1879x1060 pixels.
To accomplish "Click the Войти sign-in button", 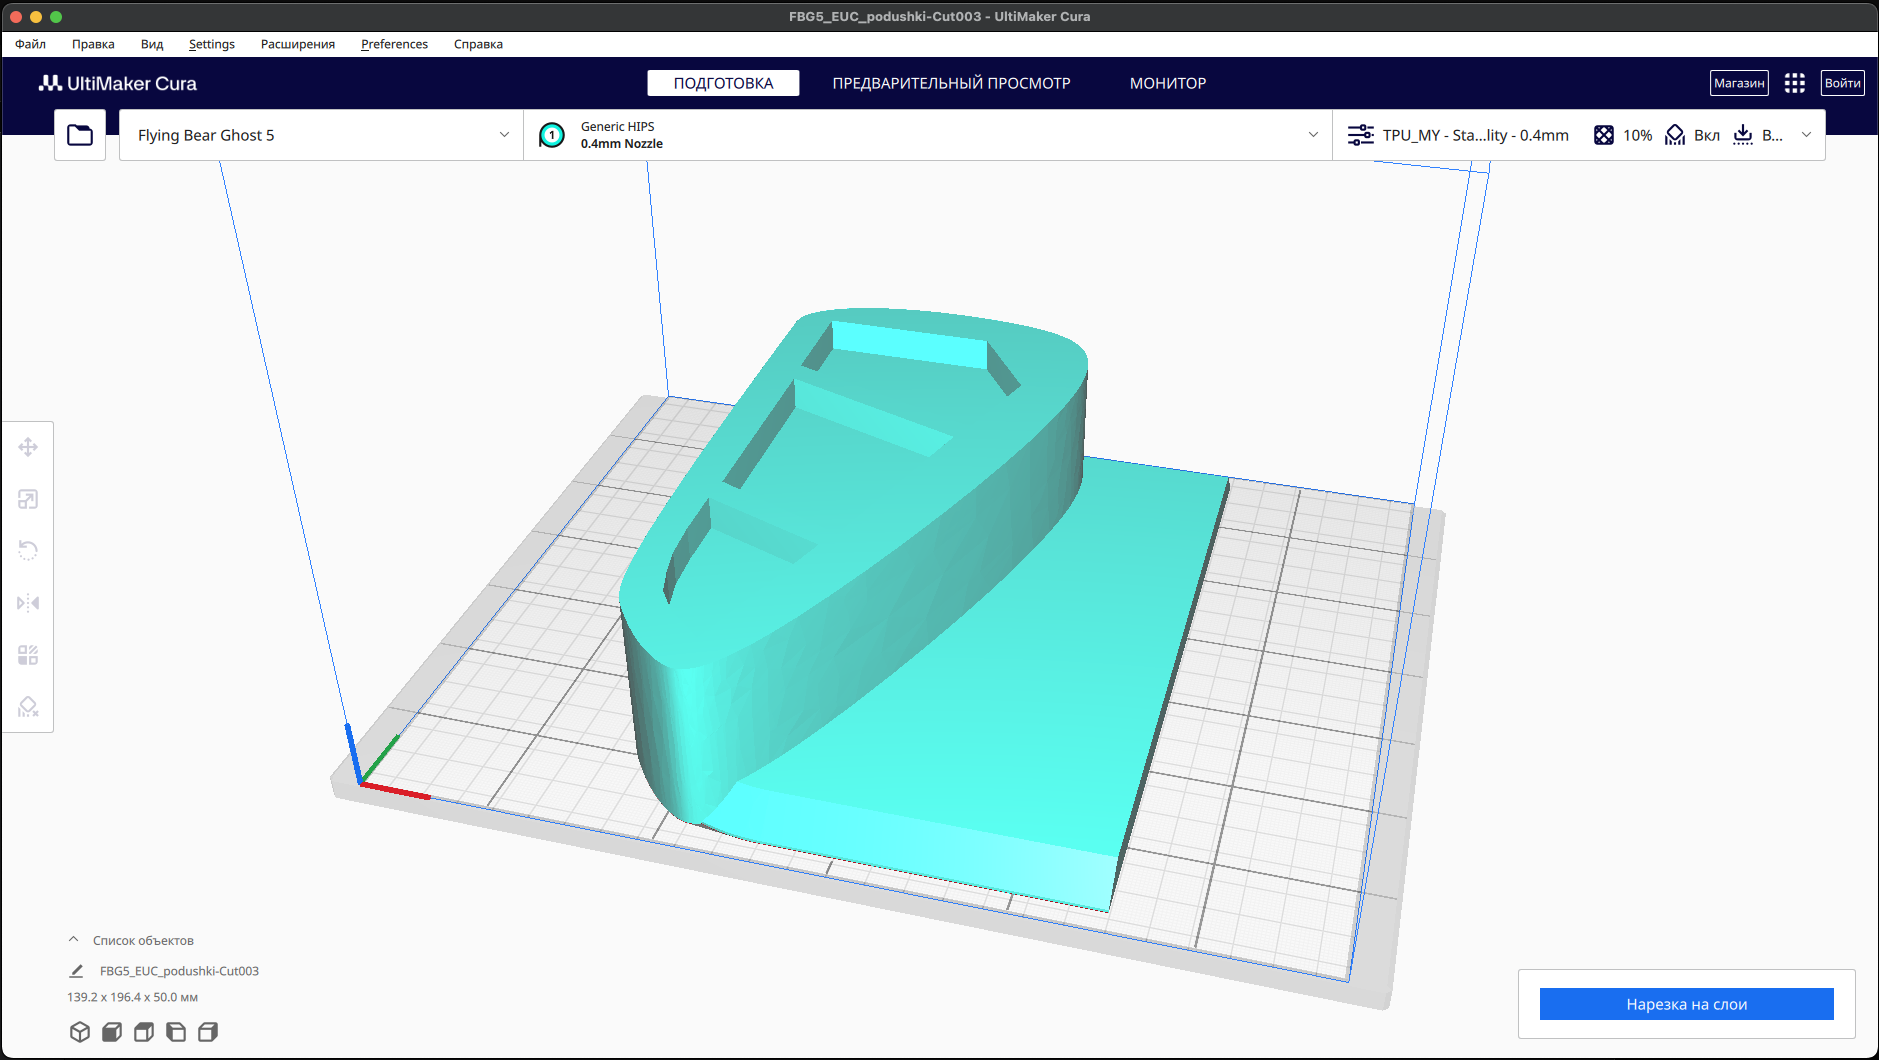I will 1842,83.
